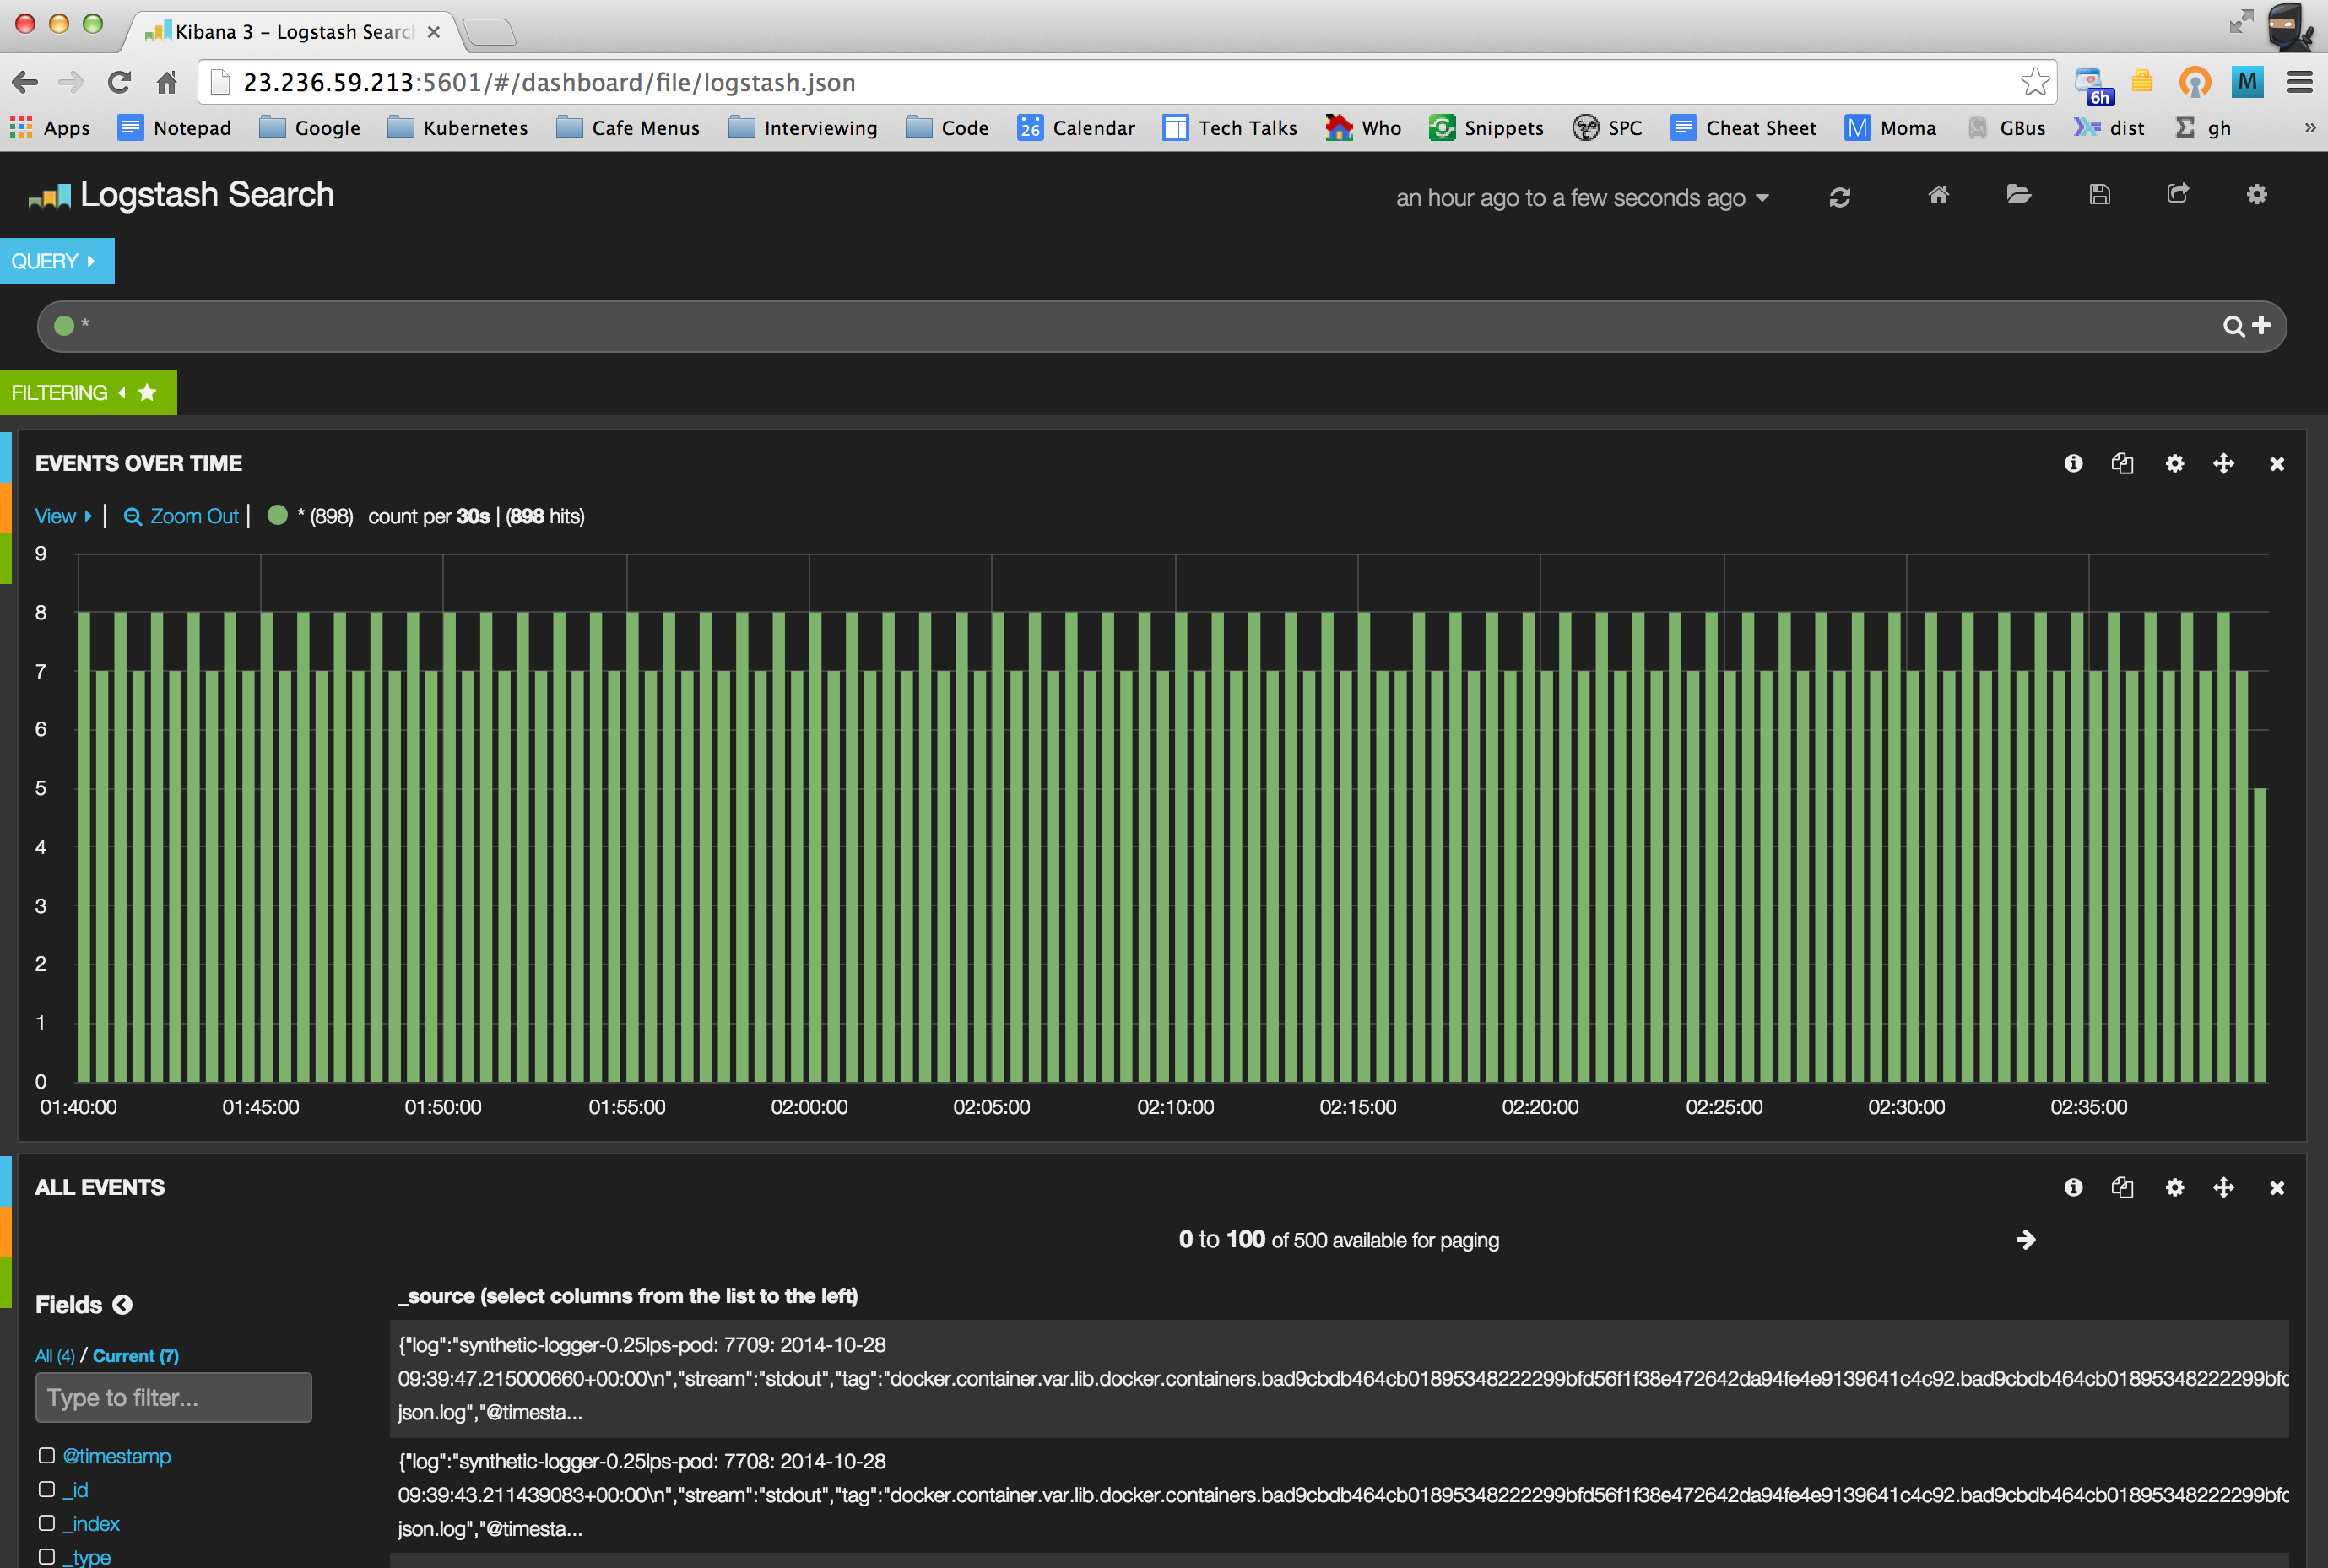Open the Kubernetes bookmarks folder
This screenshot has width=2328, height=1568.
point(457,128)
